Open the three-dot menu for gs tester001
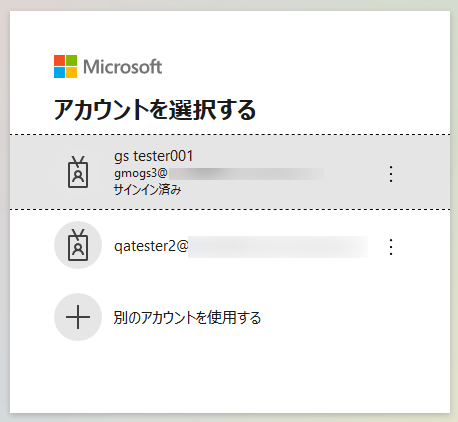 tap(391, 174)
